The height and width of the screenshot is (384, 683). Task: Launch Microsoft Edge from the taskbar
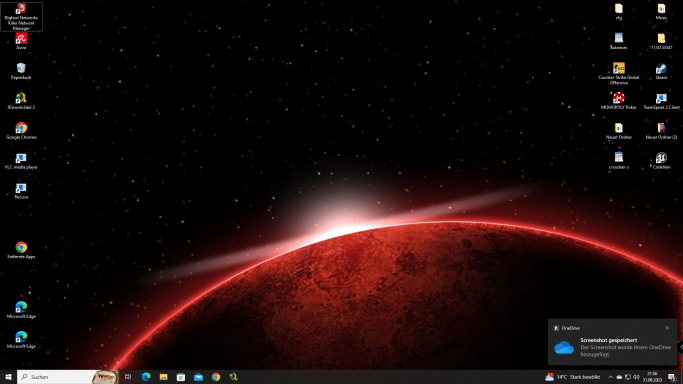point(146,377)
